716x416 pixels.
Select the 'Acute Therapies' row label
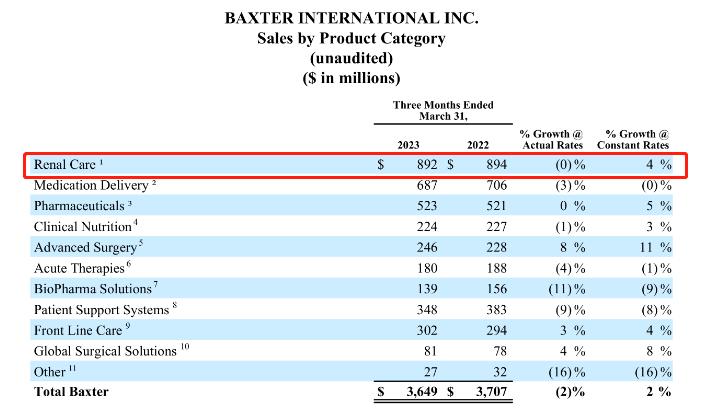coord(79,268)
